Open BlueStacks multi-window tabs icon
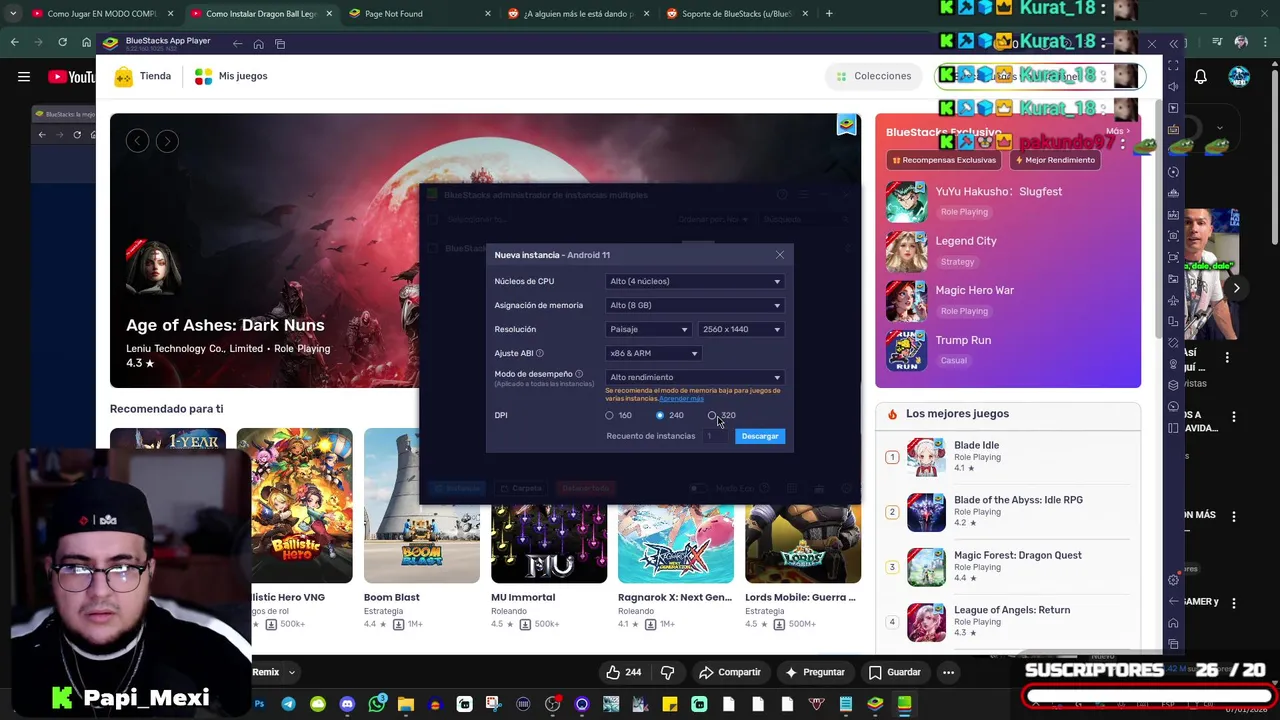Viewport: 1280px width, 720px height. click(x=280, y=44)
